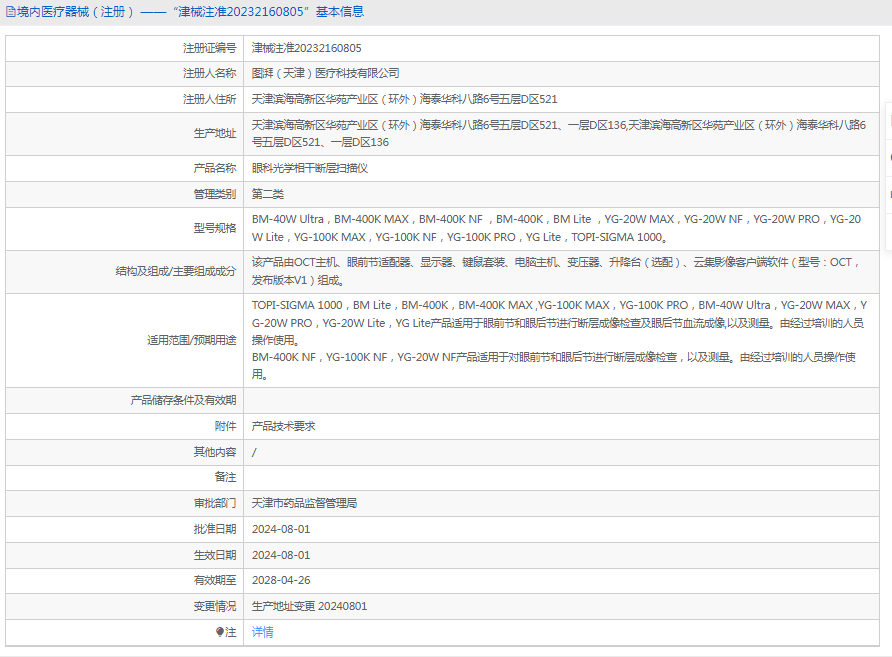Screen dimensions: 892x657
Task: Click registration number value 津械注准20232160805
Action: [x=307, y=48]
